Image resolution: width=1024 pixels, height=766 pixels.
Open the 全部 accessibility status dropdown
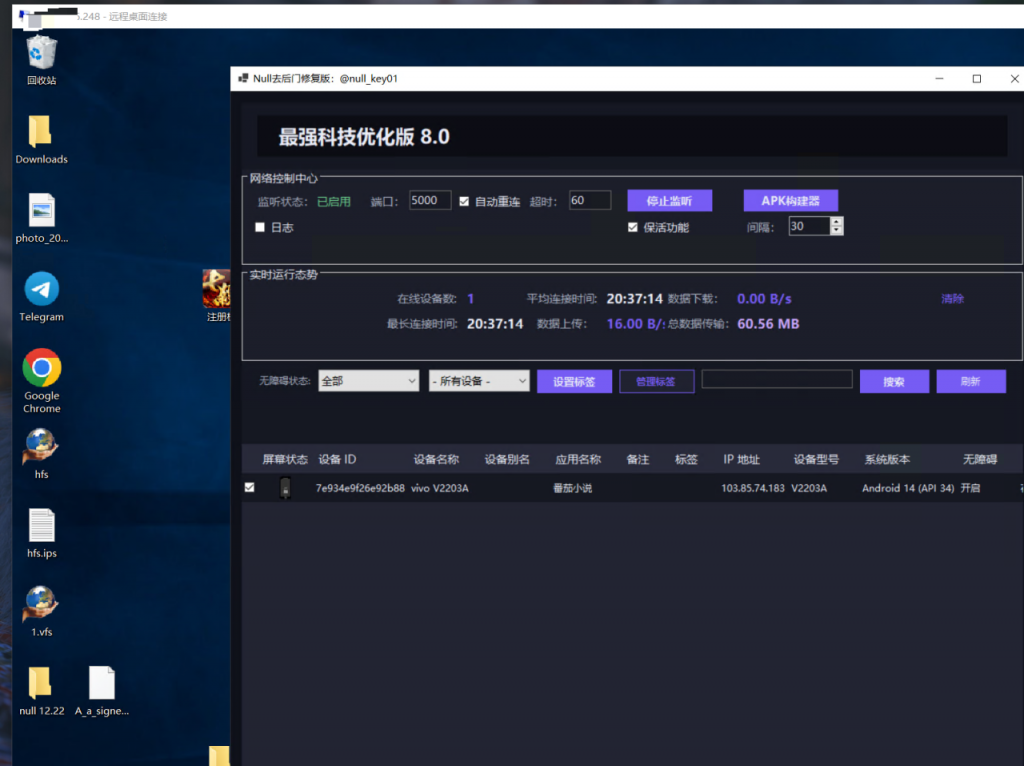pos(368,381)
